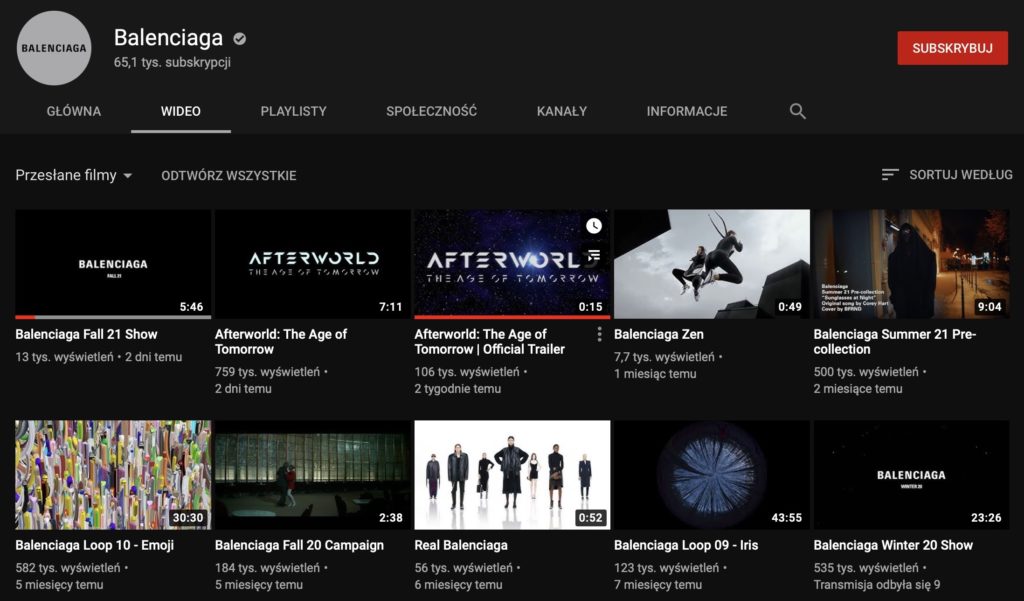Click the 123 tys. wyświetleń view count
This screenshot has width=1024, height=601.
click(x=667, y=568)
